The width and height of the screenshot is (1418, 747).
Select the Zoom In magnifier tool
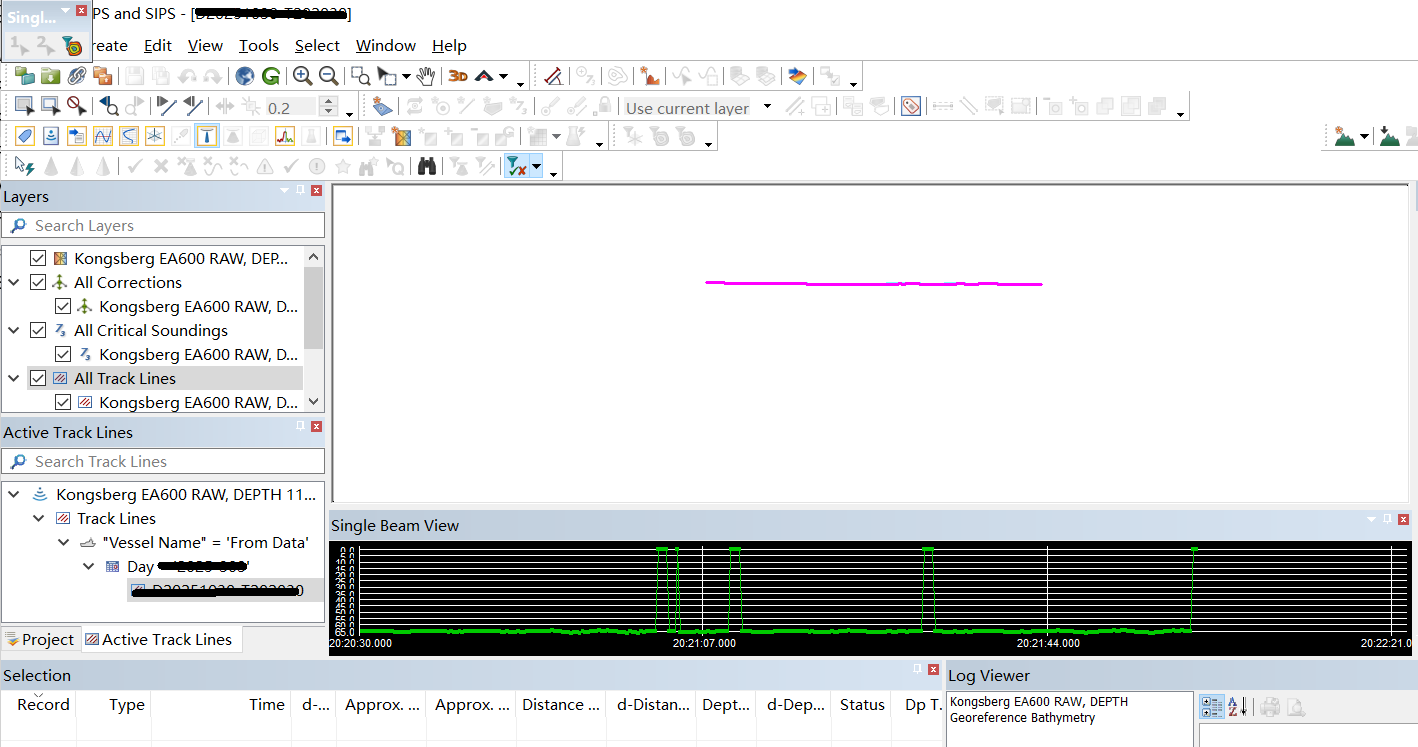tap(302, 76)
